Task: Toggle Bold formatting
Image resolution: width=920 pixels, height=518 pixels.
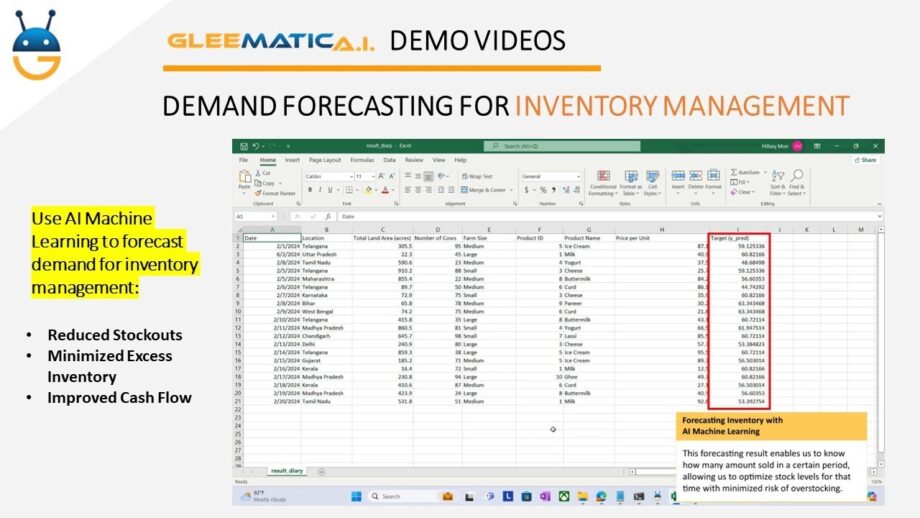Action: (x=310, y=190)
